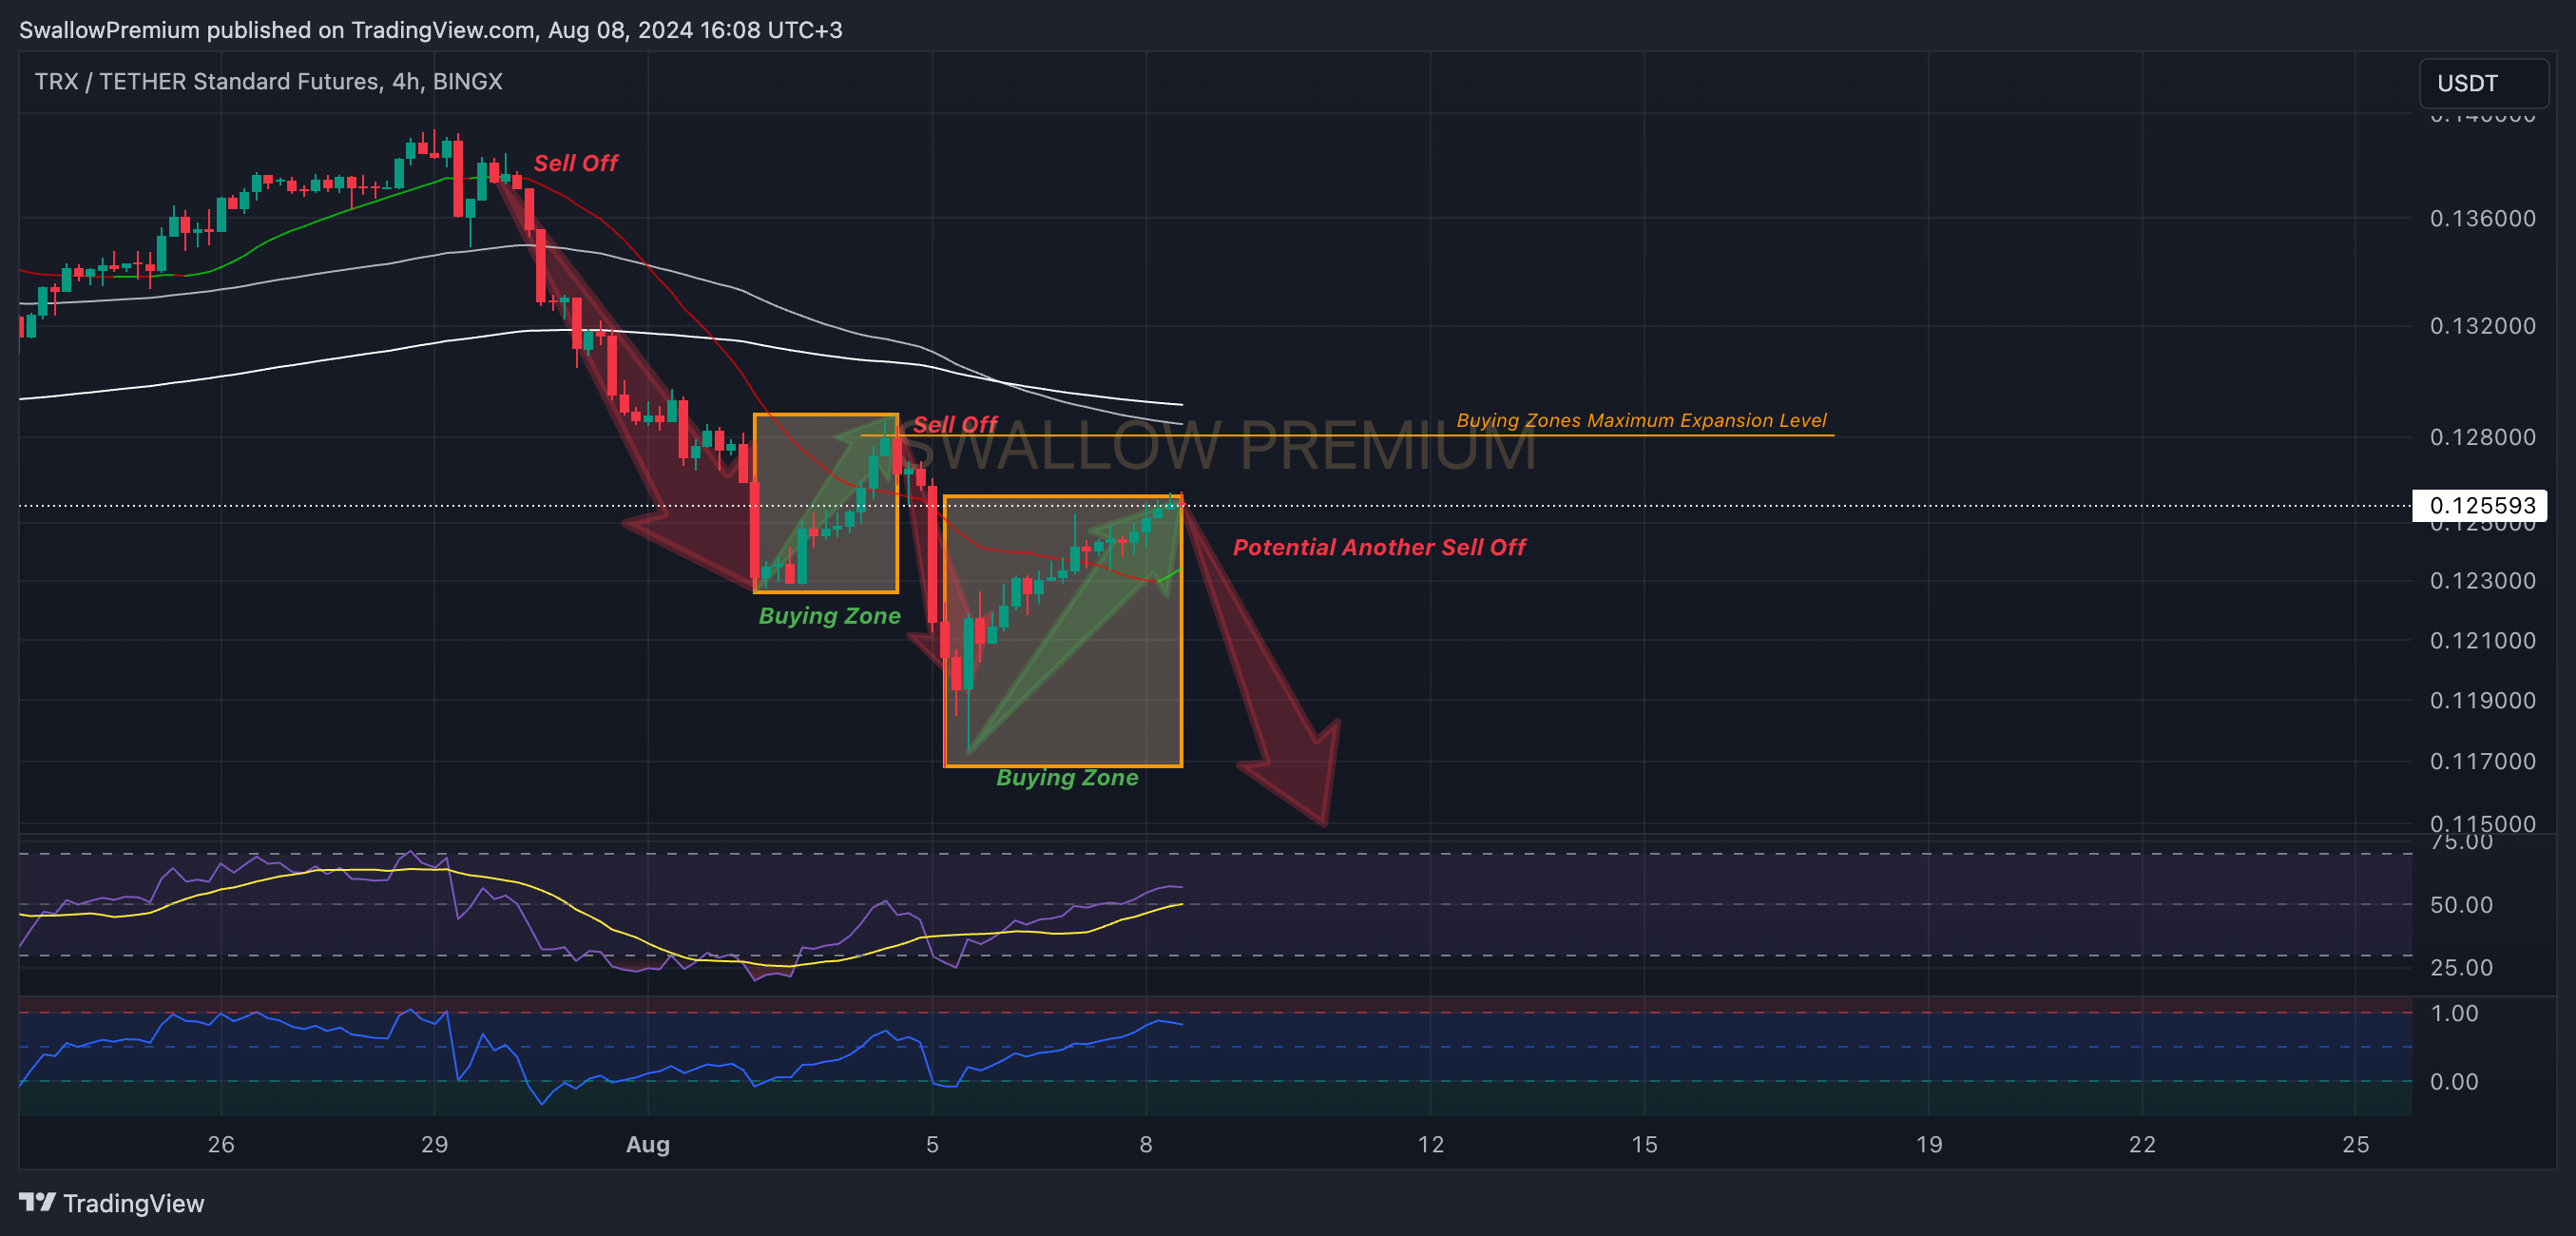
Task: Click the 25.00 RSI scale label
Action: [x=2461, y=967]
